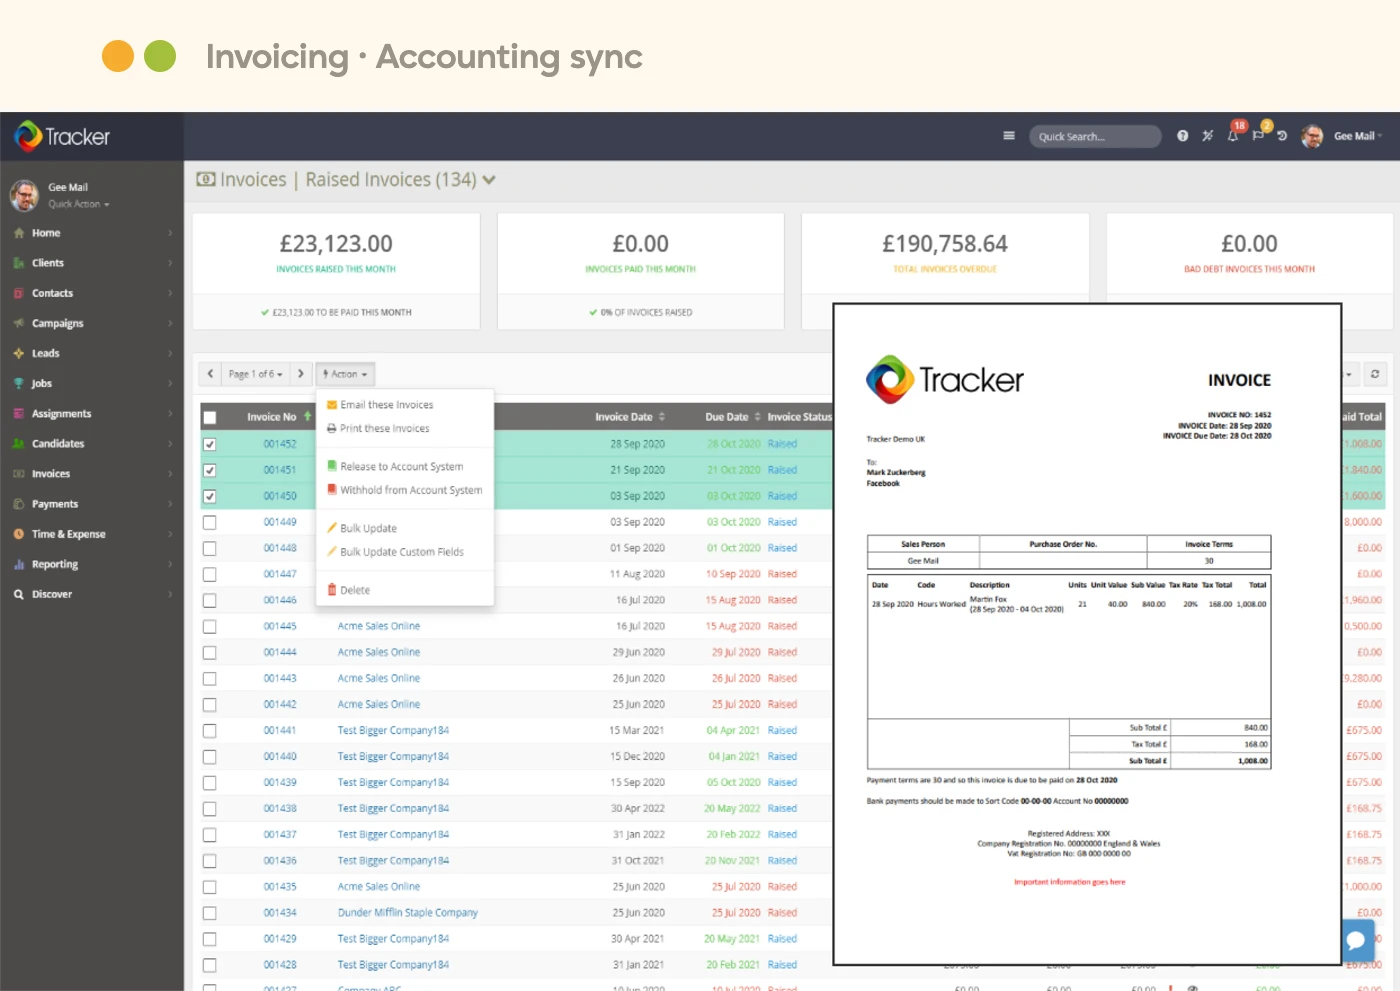The height and width of the screenshot is (991, 1400).
Task: Sort by the Invoice No green arrow
Action: tap(307, 416)
